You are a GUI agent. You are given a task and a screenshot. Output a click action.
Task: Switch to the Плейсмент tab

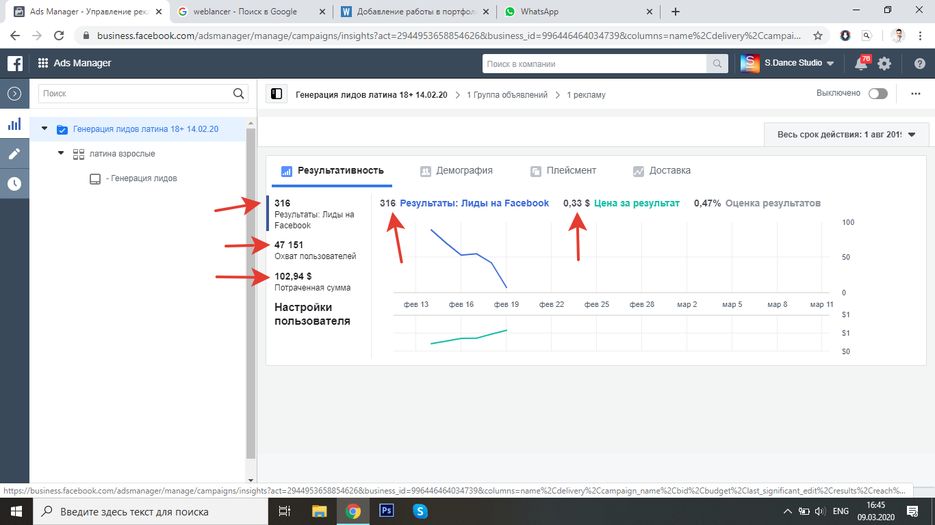click(564, 171)
